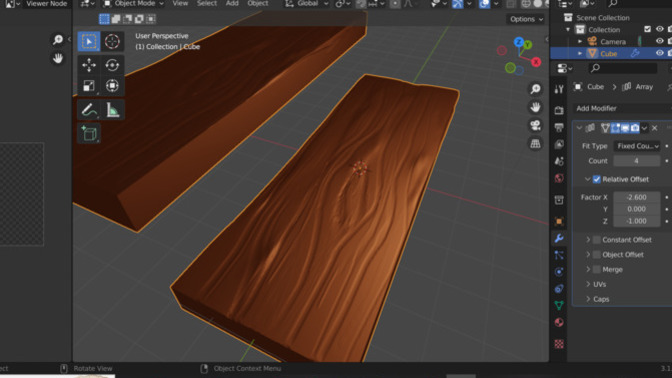
Task: Open Material properties sphere tab
Action: [x=559, y=323]
